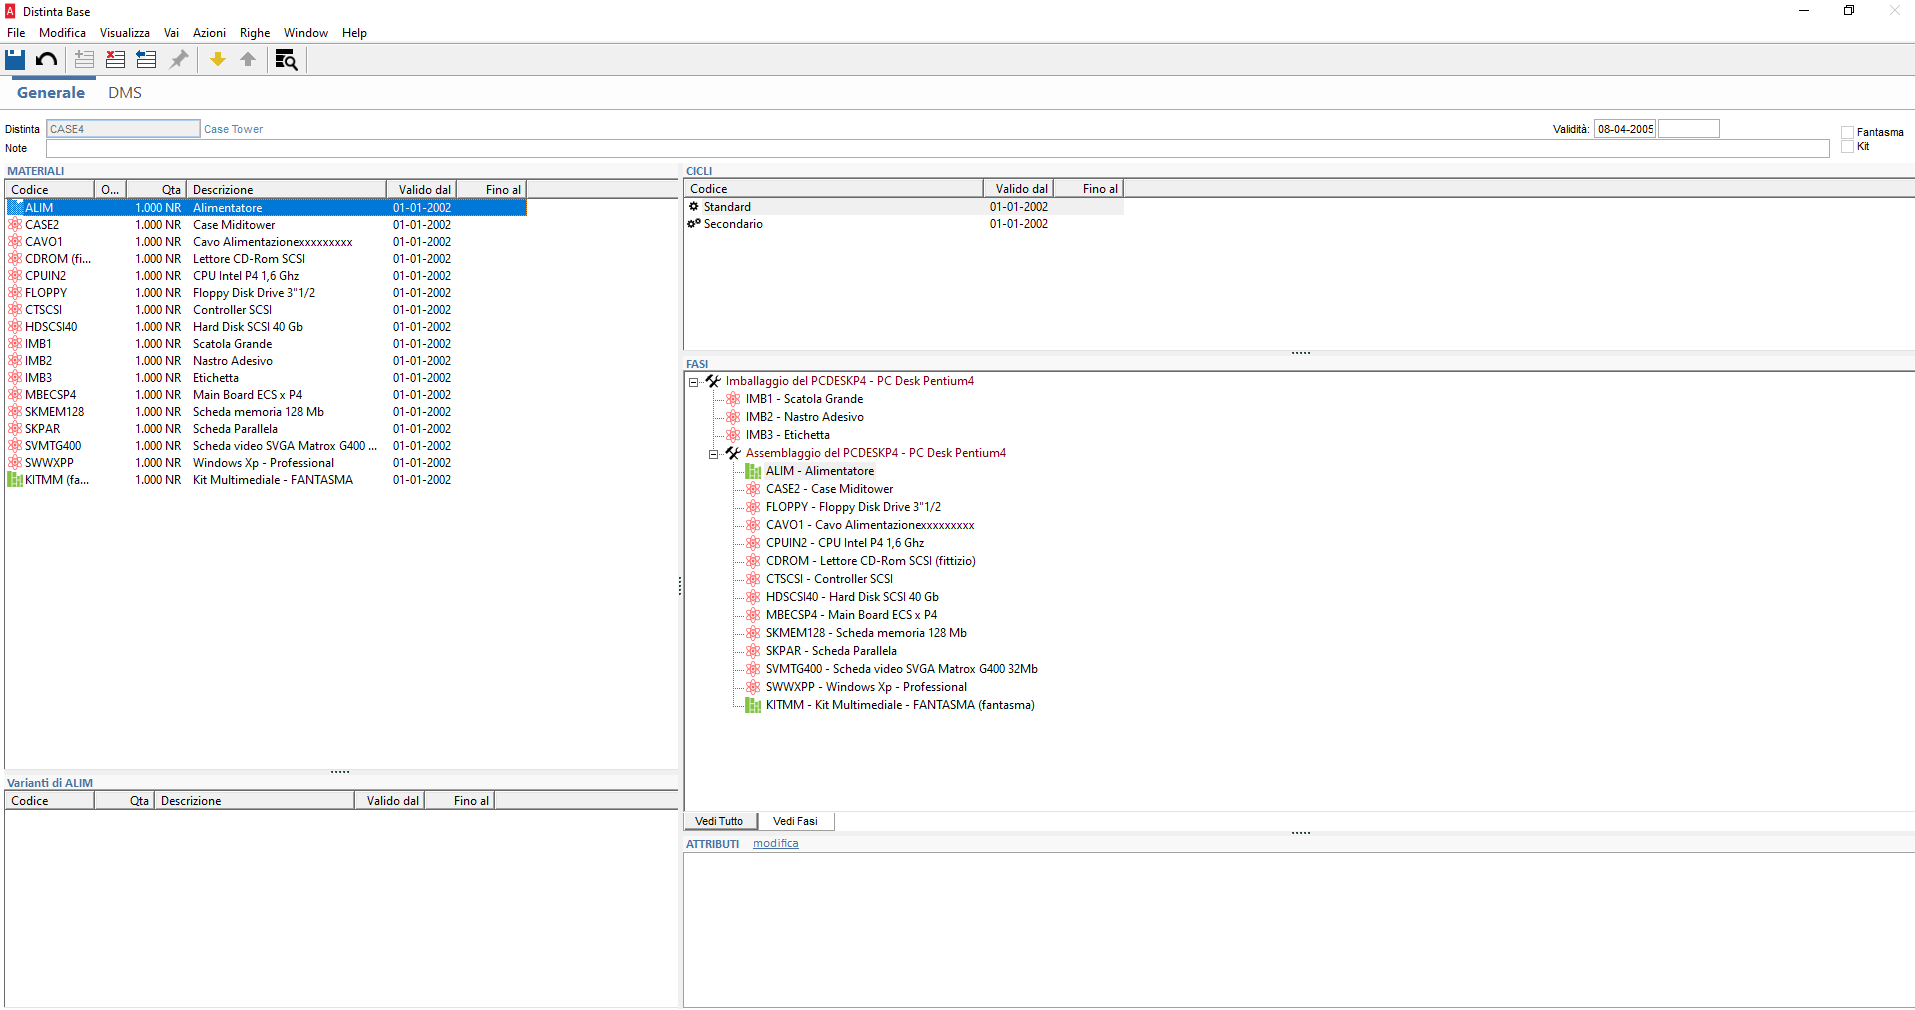Open the Modifica menu
The image size is (1915, 1010).
pyautogui.click(x=62, y=33)
